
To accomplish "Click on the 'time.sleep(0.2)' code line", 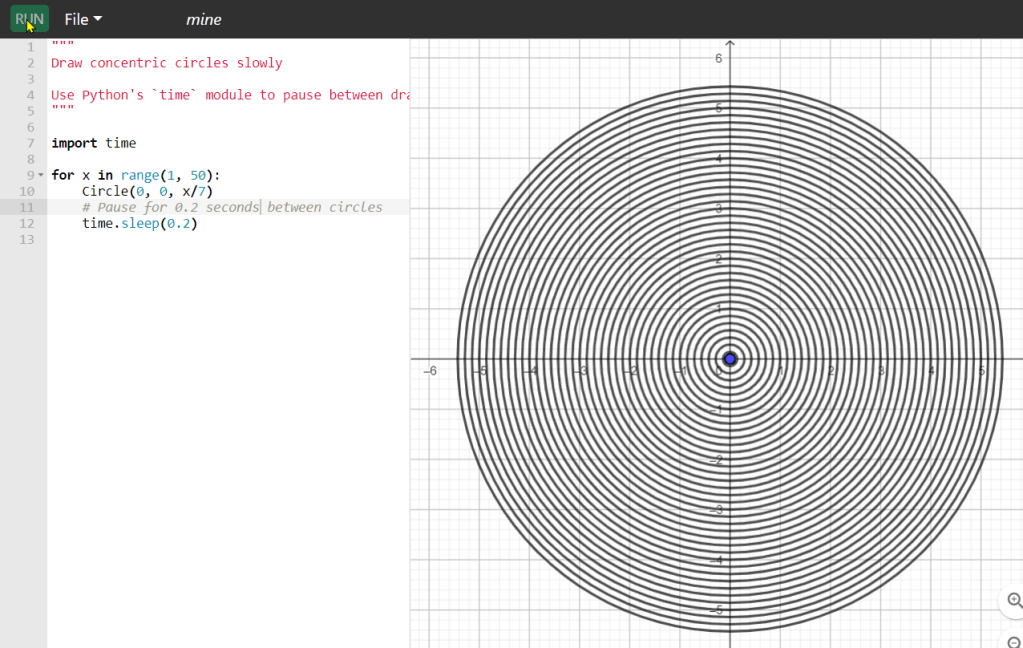I will click(x=140, y=223).
